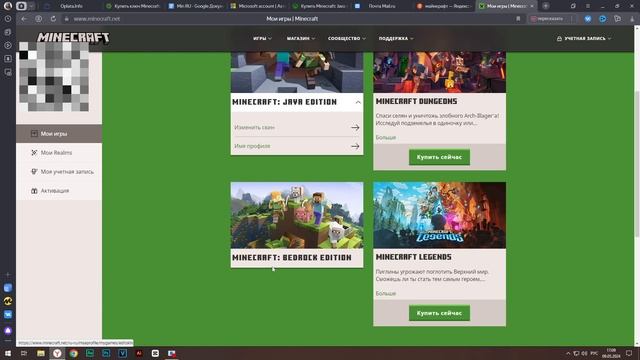
Task: Go back with the browser back arrow
Action: pos(24,19)
